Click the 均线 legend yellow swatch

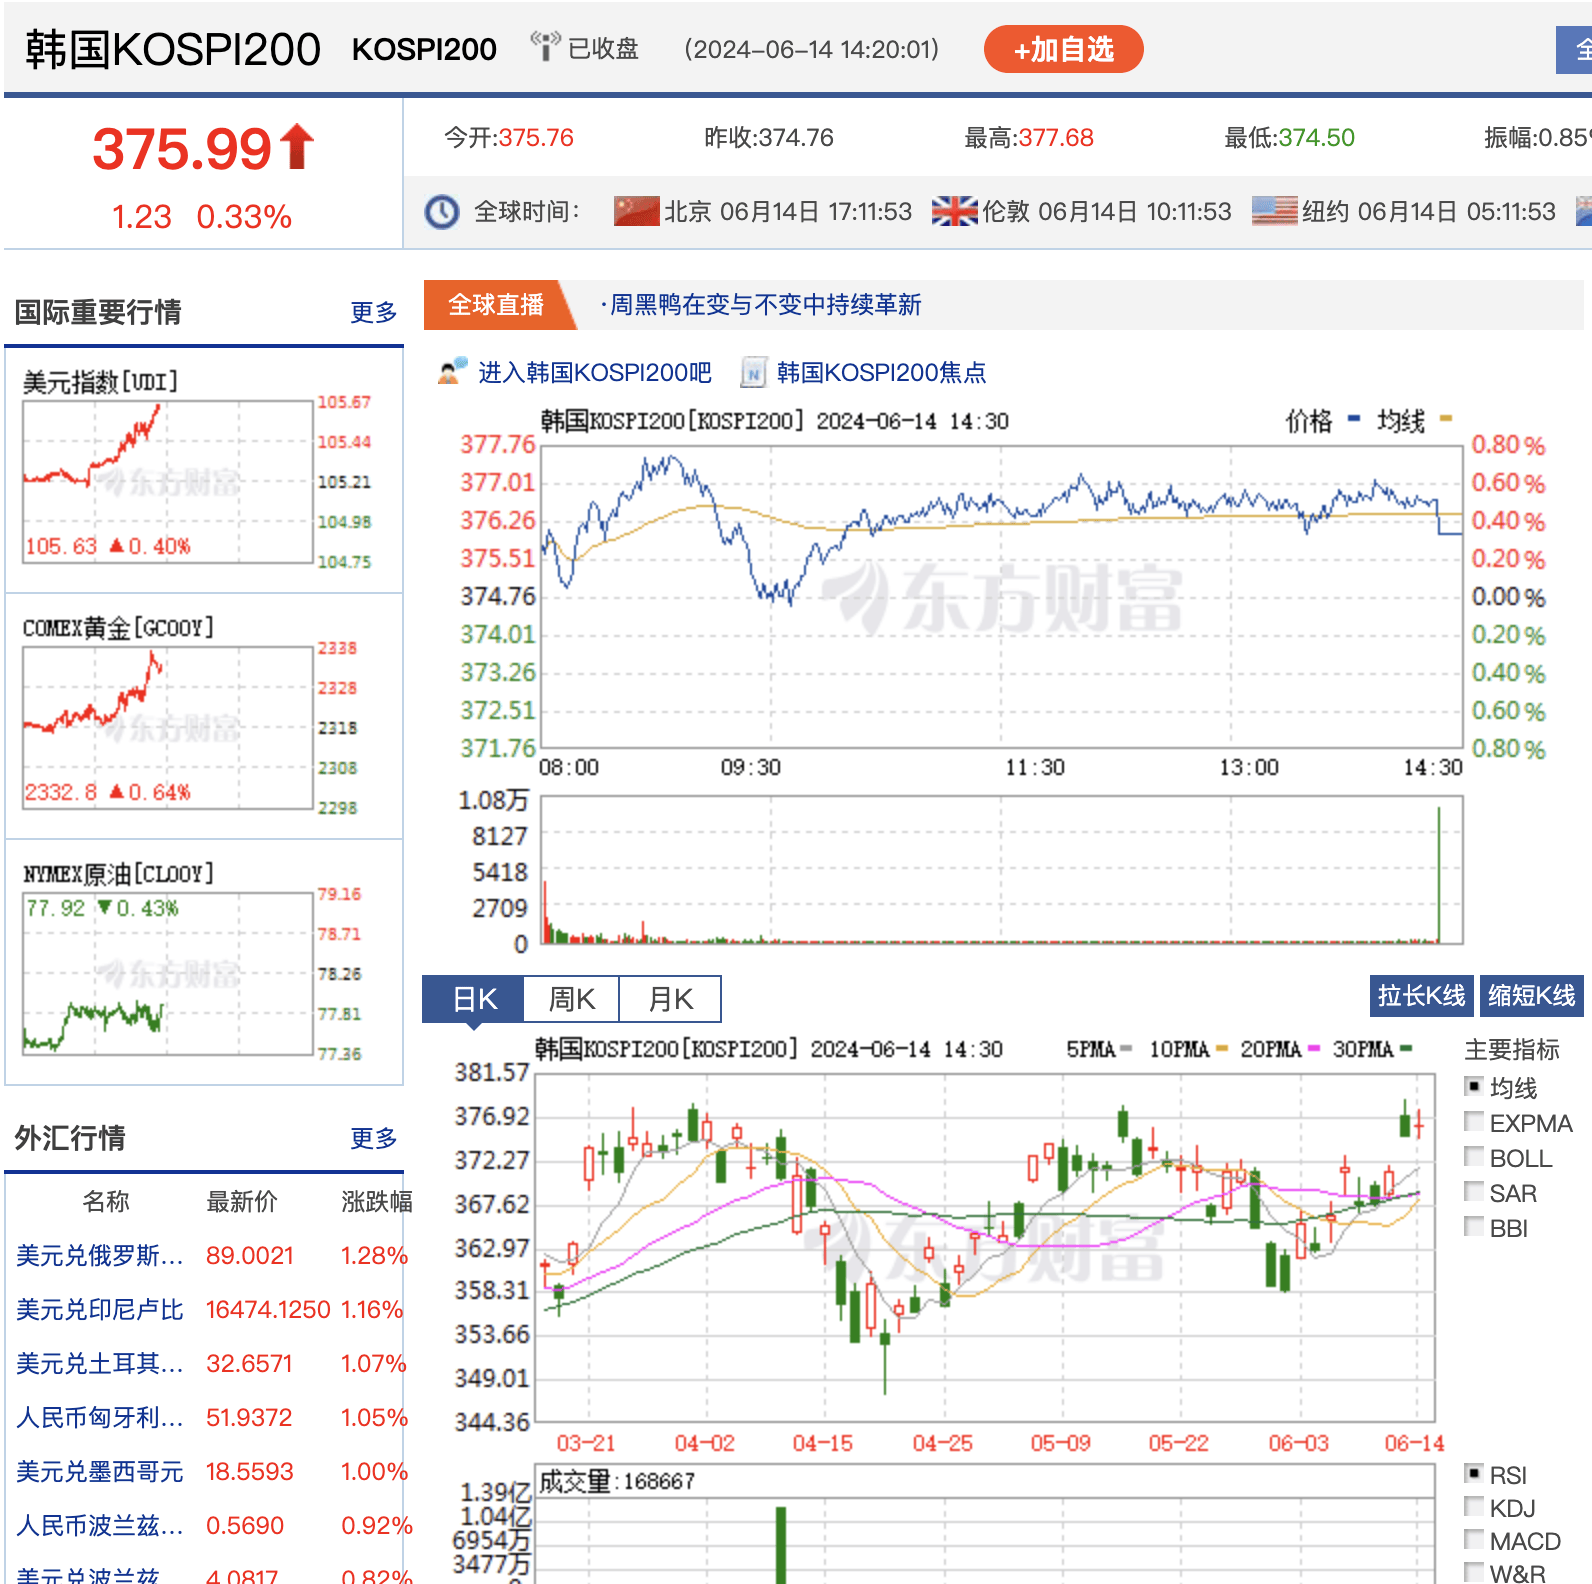pyautogui.click(x=1445, y=419)
